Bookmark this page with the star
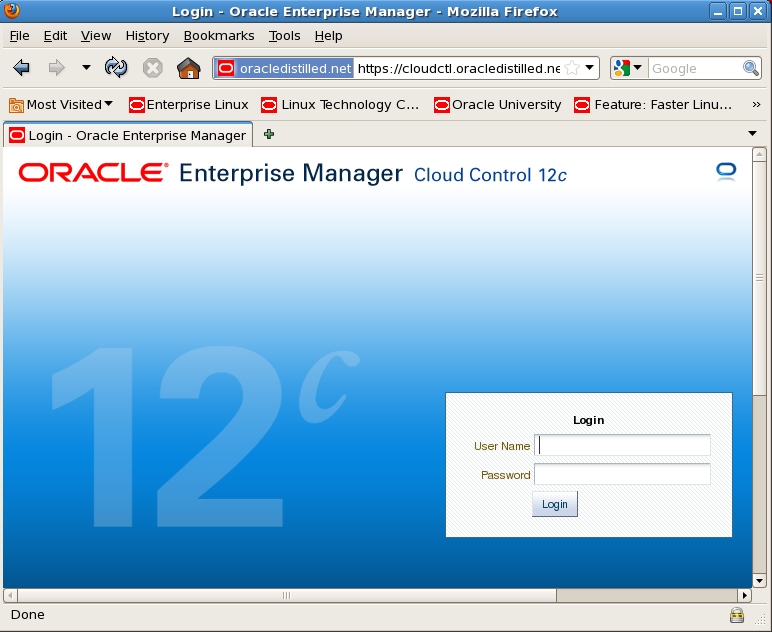The image size is (772, 632). click(x=572, y=68)
